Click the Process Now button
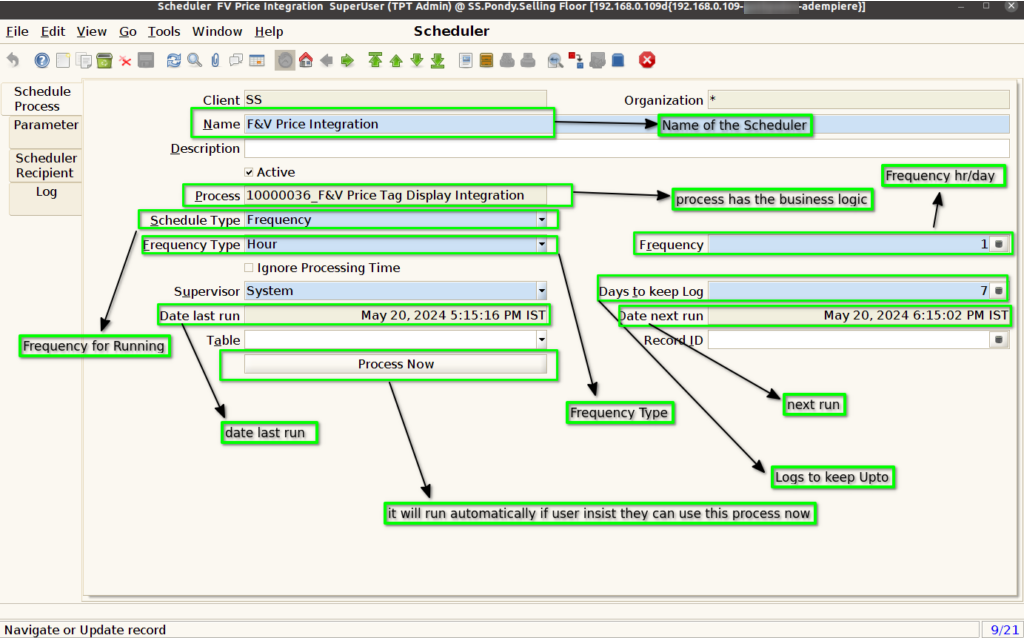1024x638 pixels. (396, 364)
